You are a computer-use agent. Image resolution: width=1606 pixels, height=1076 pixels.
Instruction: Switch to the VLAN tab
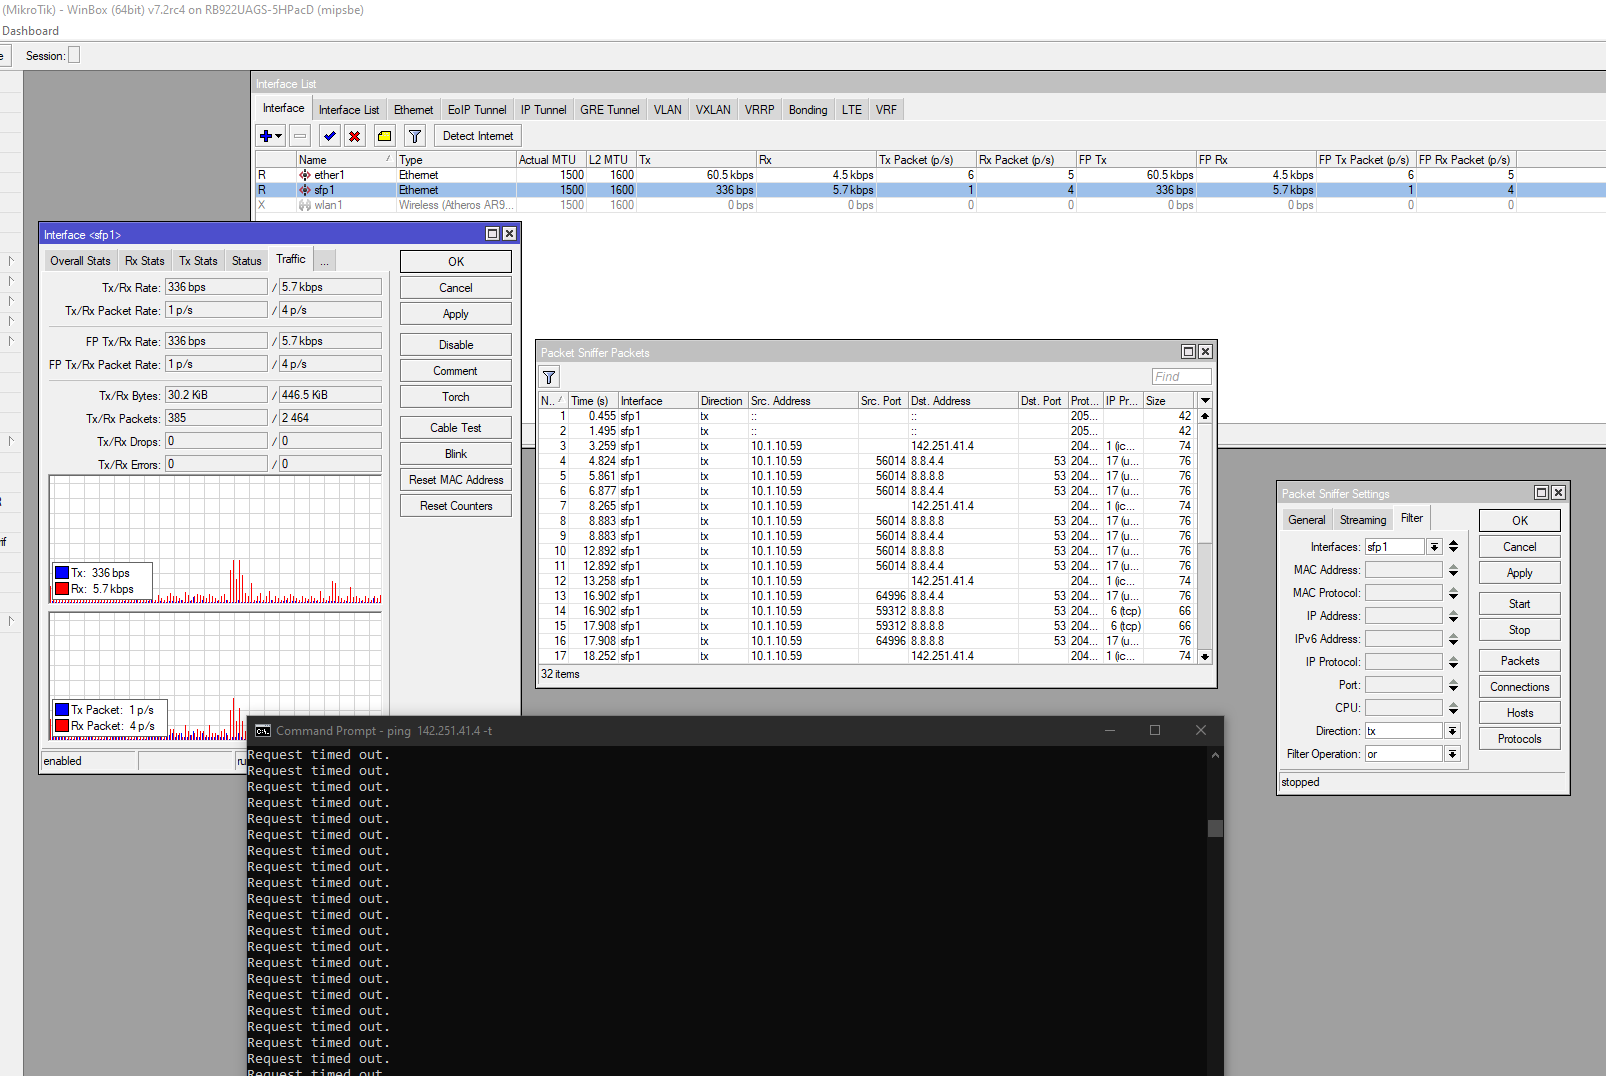[668, 110]
